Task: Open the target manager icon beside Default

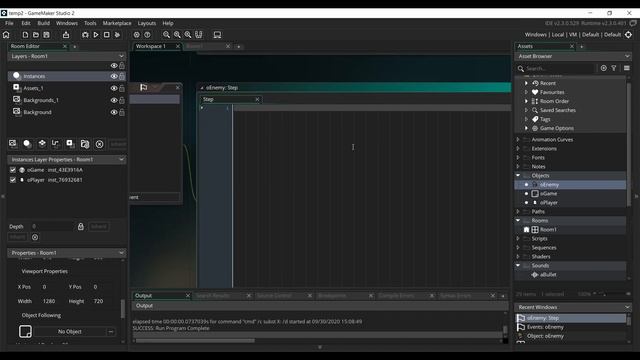Action: point(629,35)
